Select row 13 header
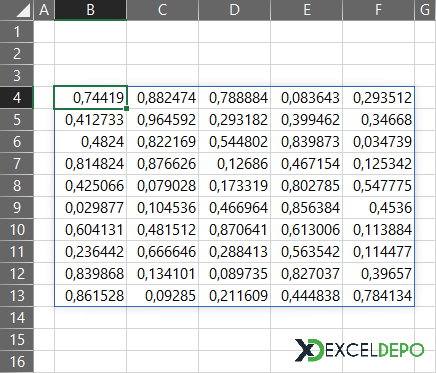The image size is (436, 373). coord(17,296)
